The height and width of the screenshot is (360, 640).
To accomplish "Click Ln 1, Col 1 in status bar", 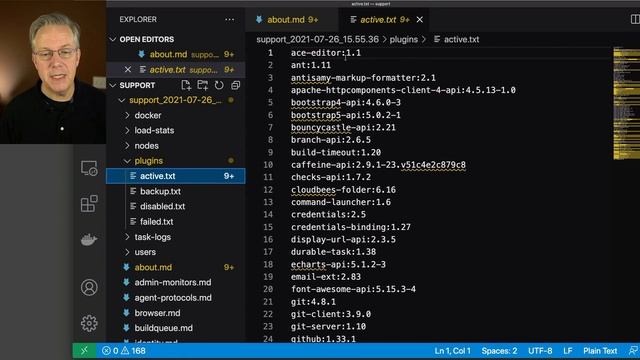I will coord(452,351).
